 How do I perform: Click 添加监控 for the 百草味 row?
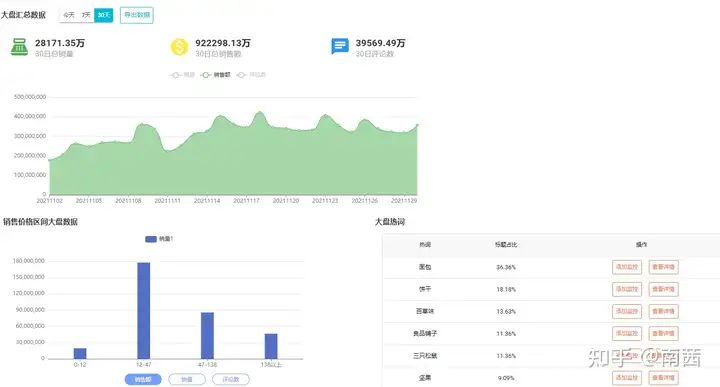[627, 311]
